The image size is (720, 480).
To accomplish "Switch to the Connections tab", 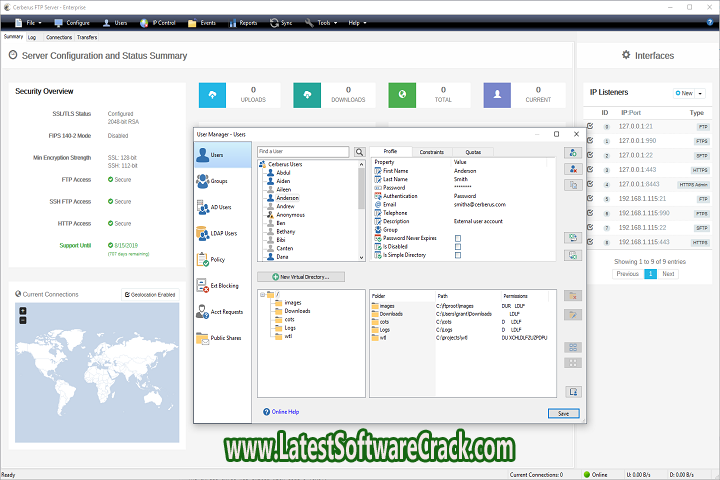I will point(59,37).
